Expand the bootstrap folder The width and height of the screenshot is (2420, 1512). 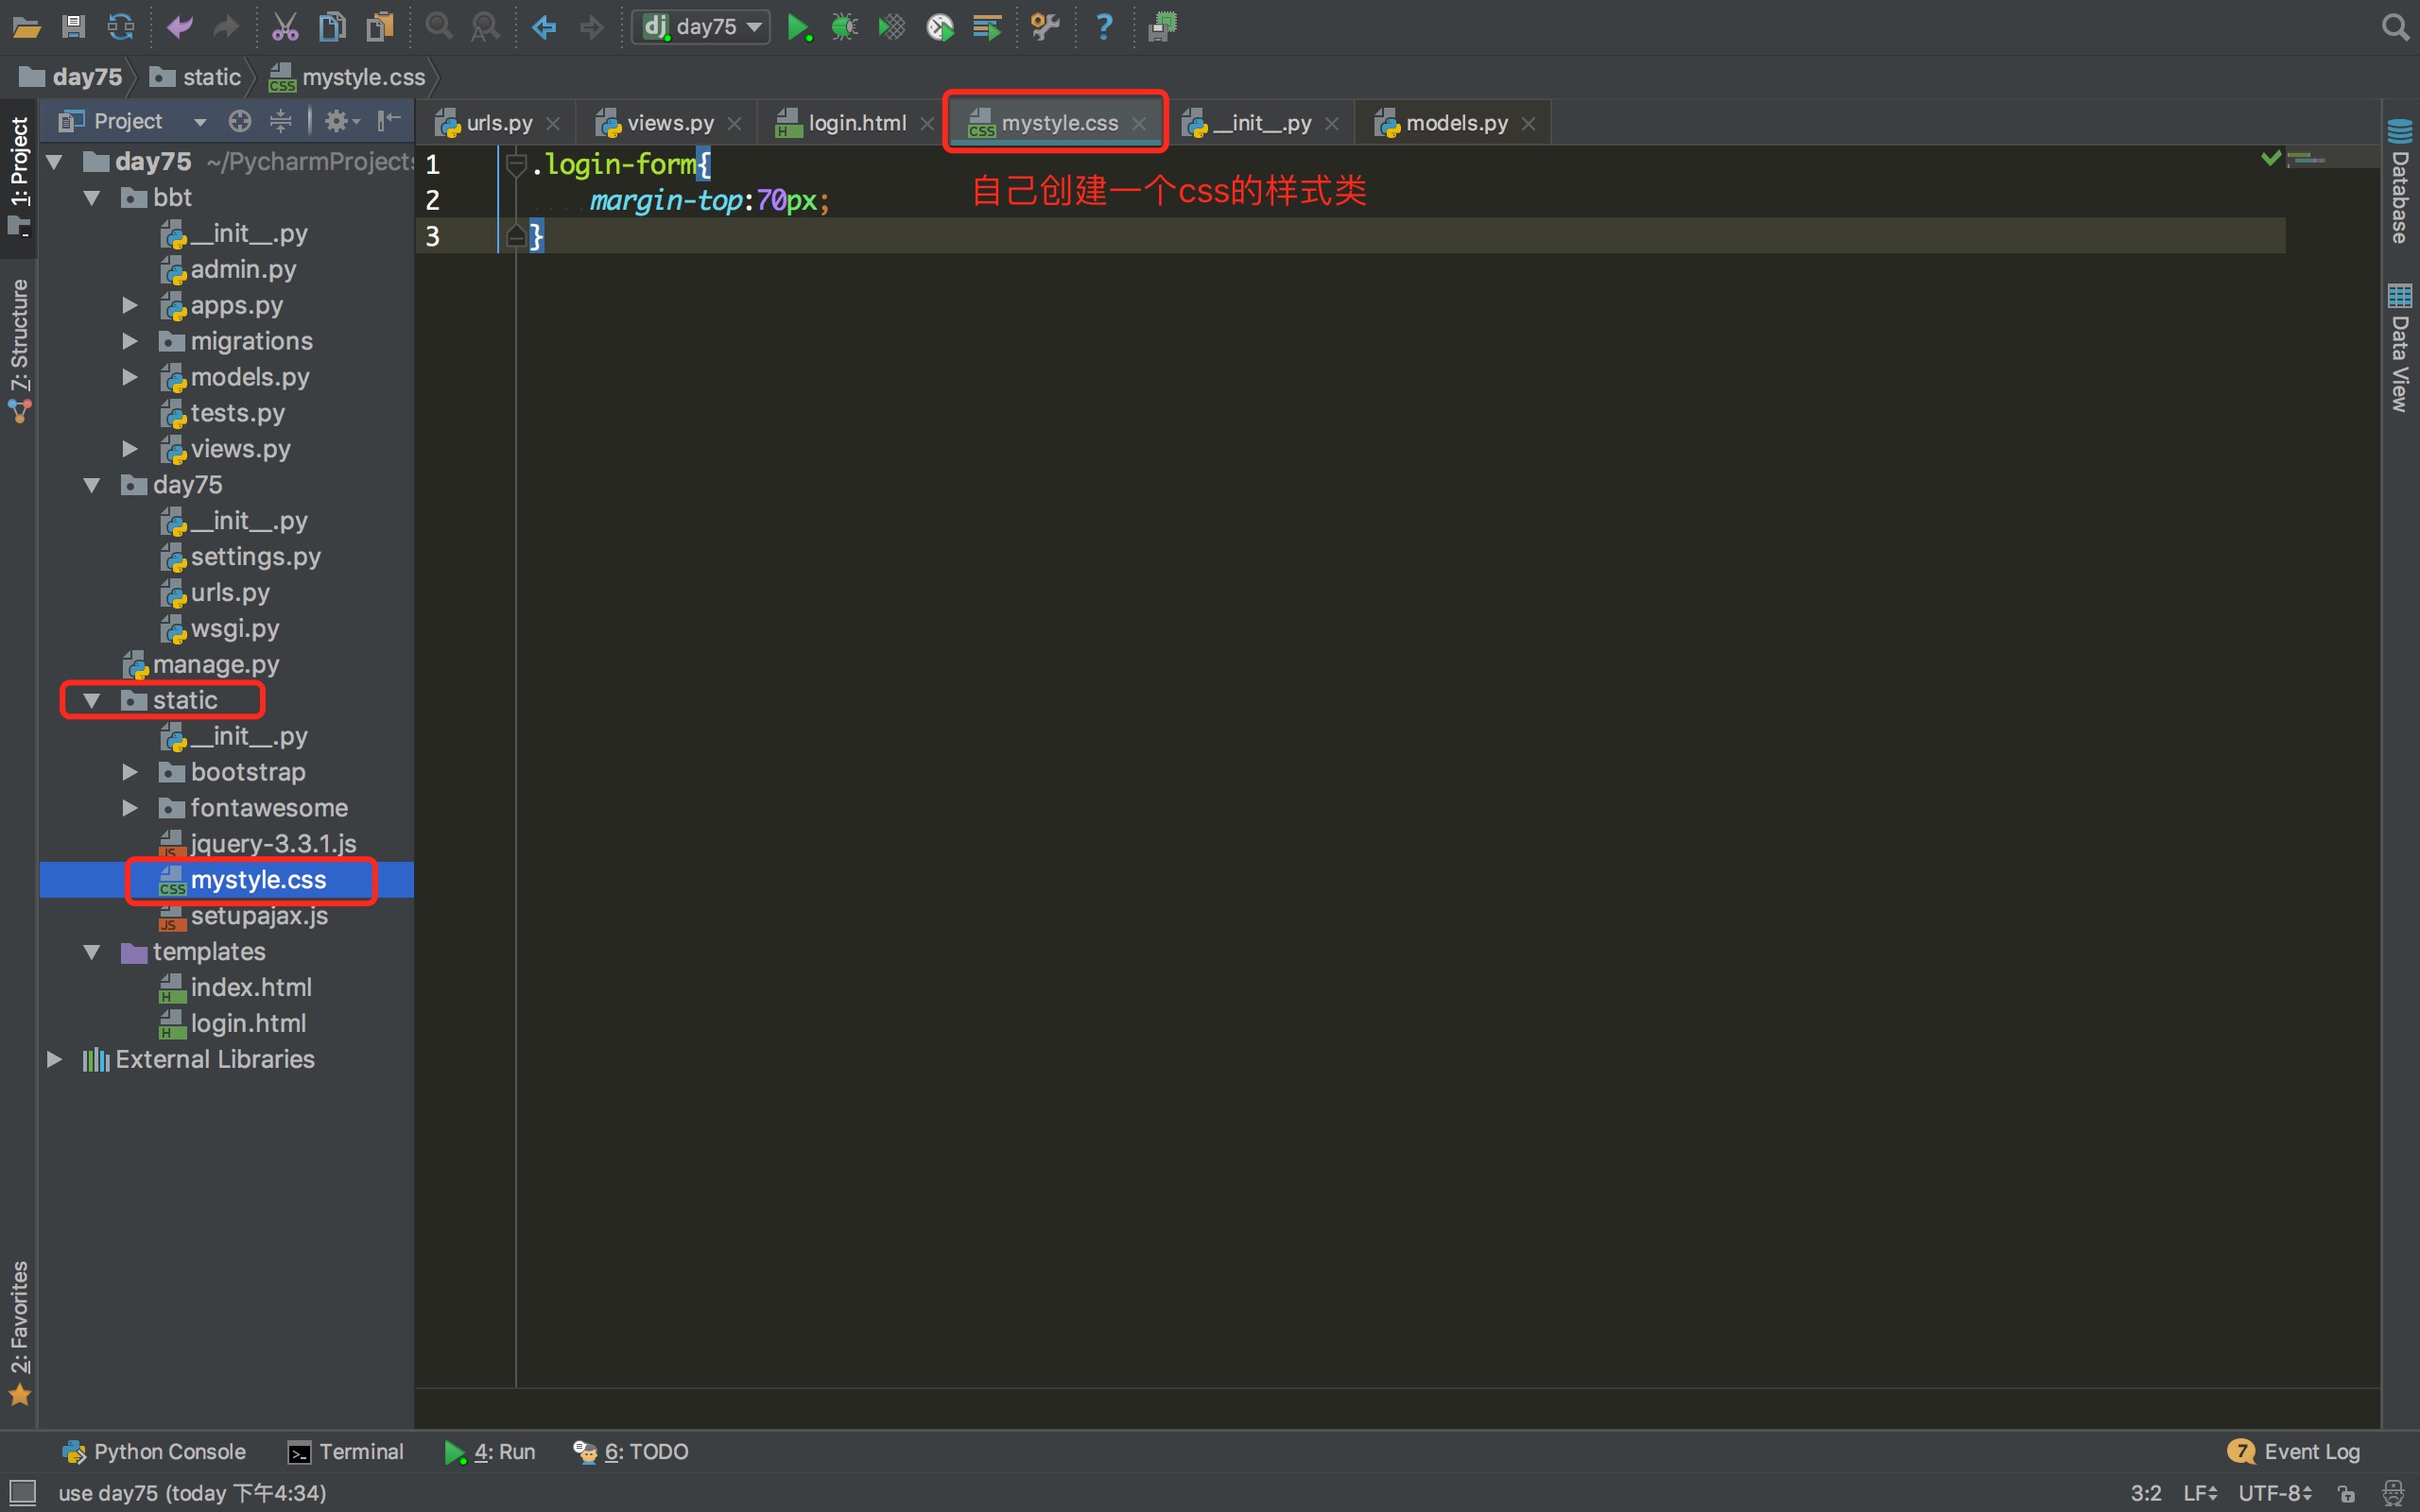pos(130,772)
